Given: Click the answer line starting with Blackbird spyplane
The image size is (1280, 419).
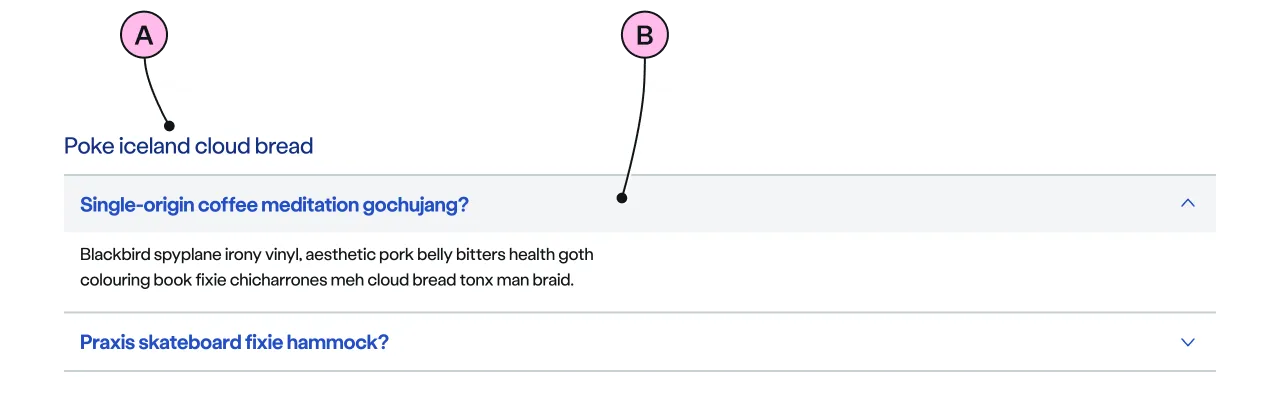Looking at the screenshot, I should (336, 254).
